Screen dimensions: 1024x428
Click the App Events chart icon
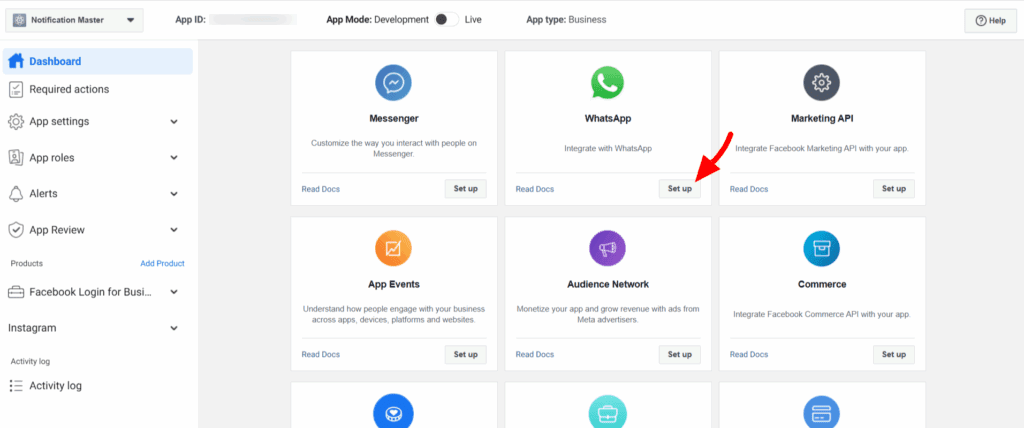point(393,248)
